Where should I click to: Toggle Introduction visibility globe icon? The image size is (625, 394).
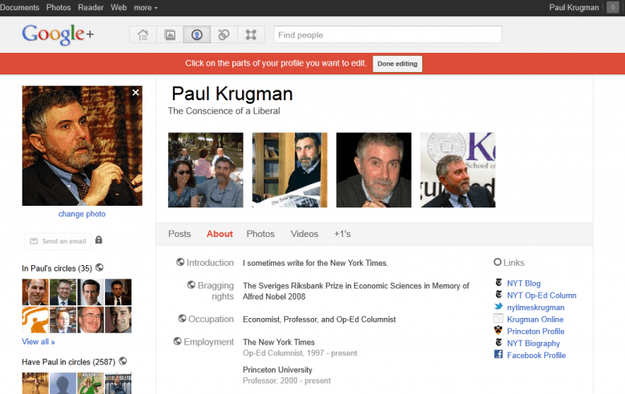[x=180, y=262]
